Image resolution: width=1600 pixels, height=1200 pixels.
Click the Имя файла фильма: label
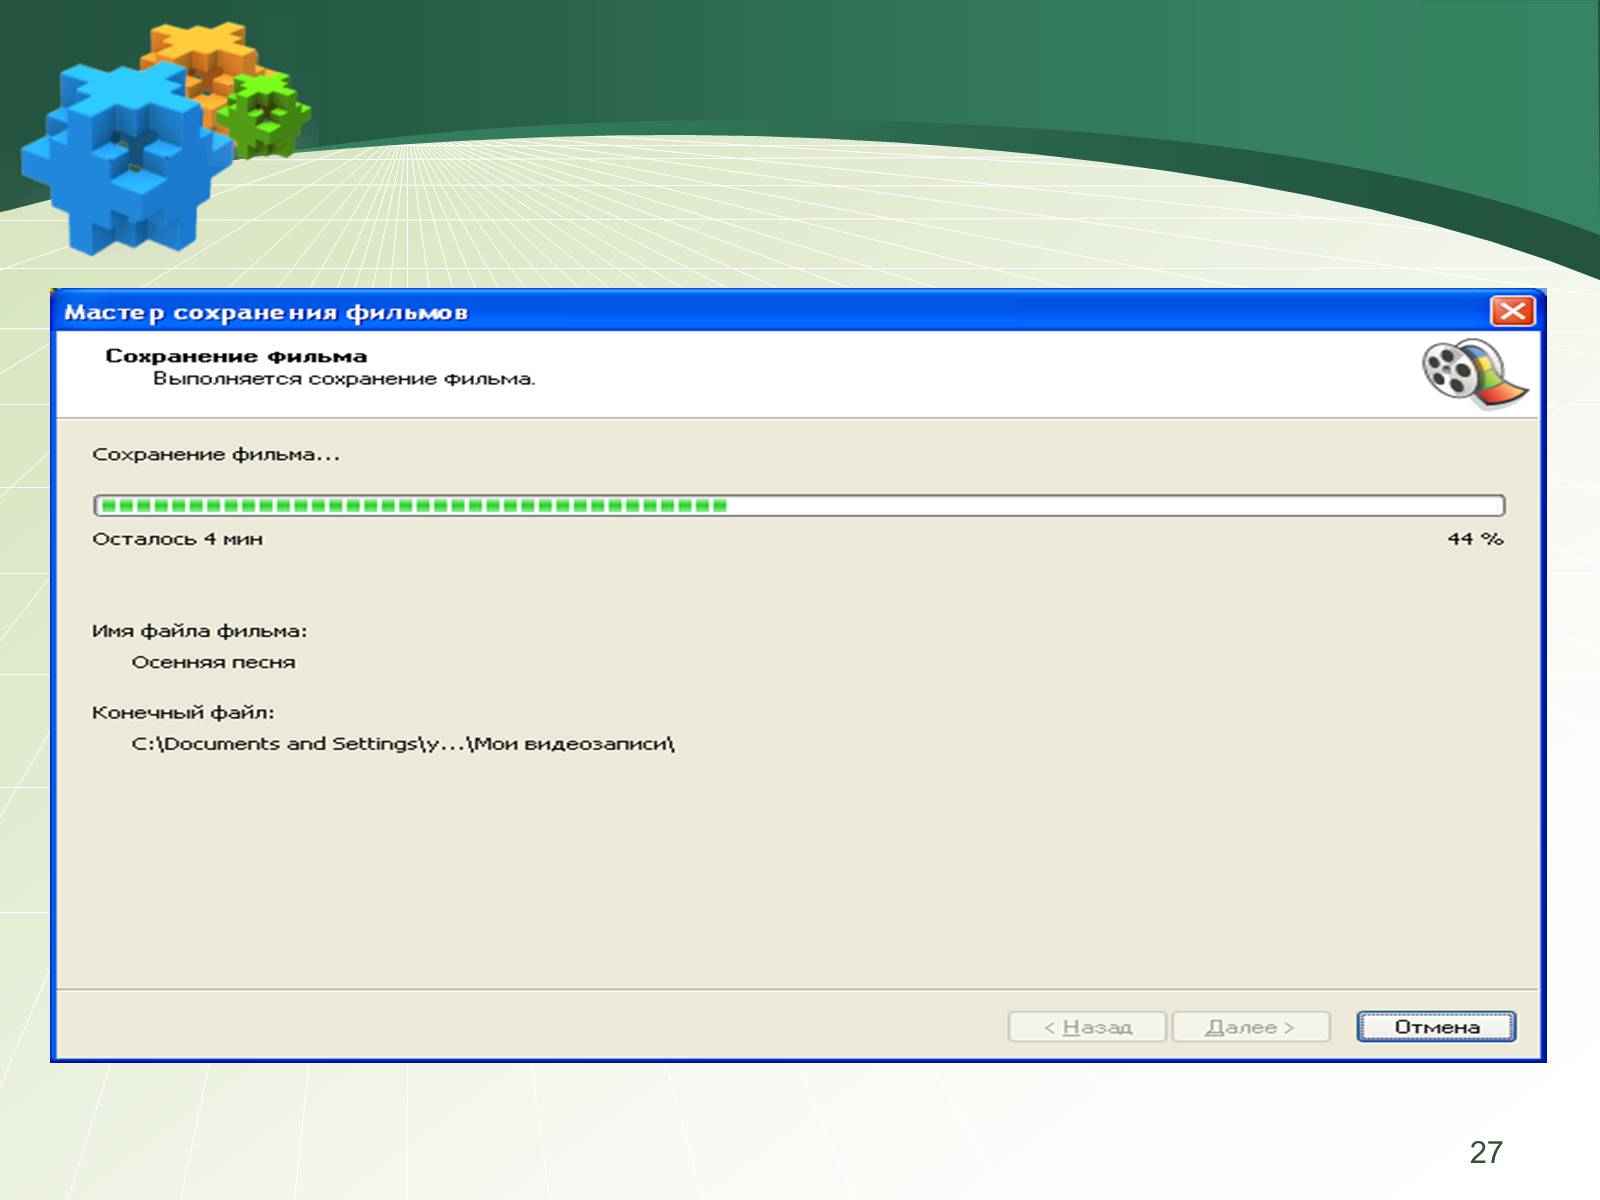point(199,631)
